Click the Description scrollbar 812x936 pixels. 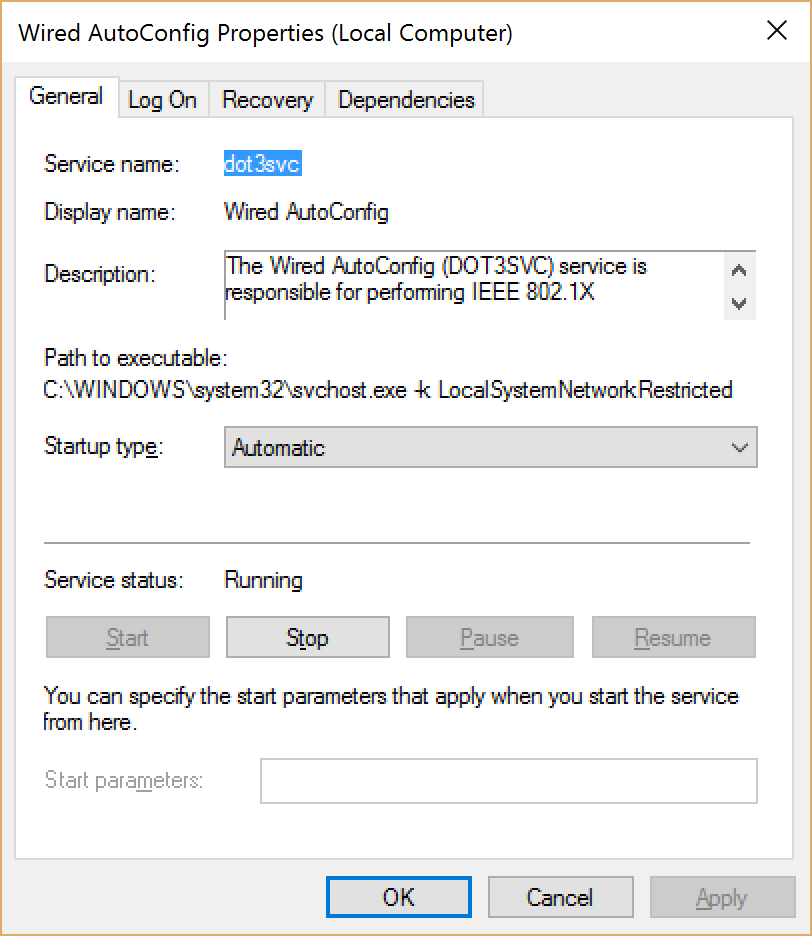coord(738,285)
